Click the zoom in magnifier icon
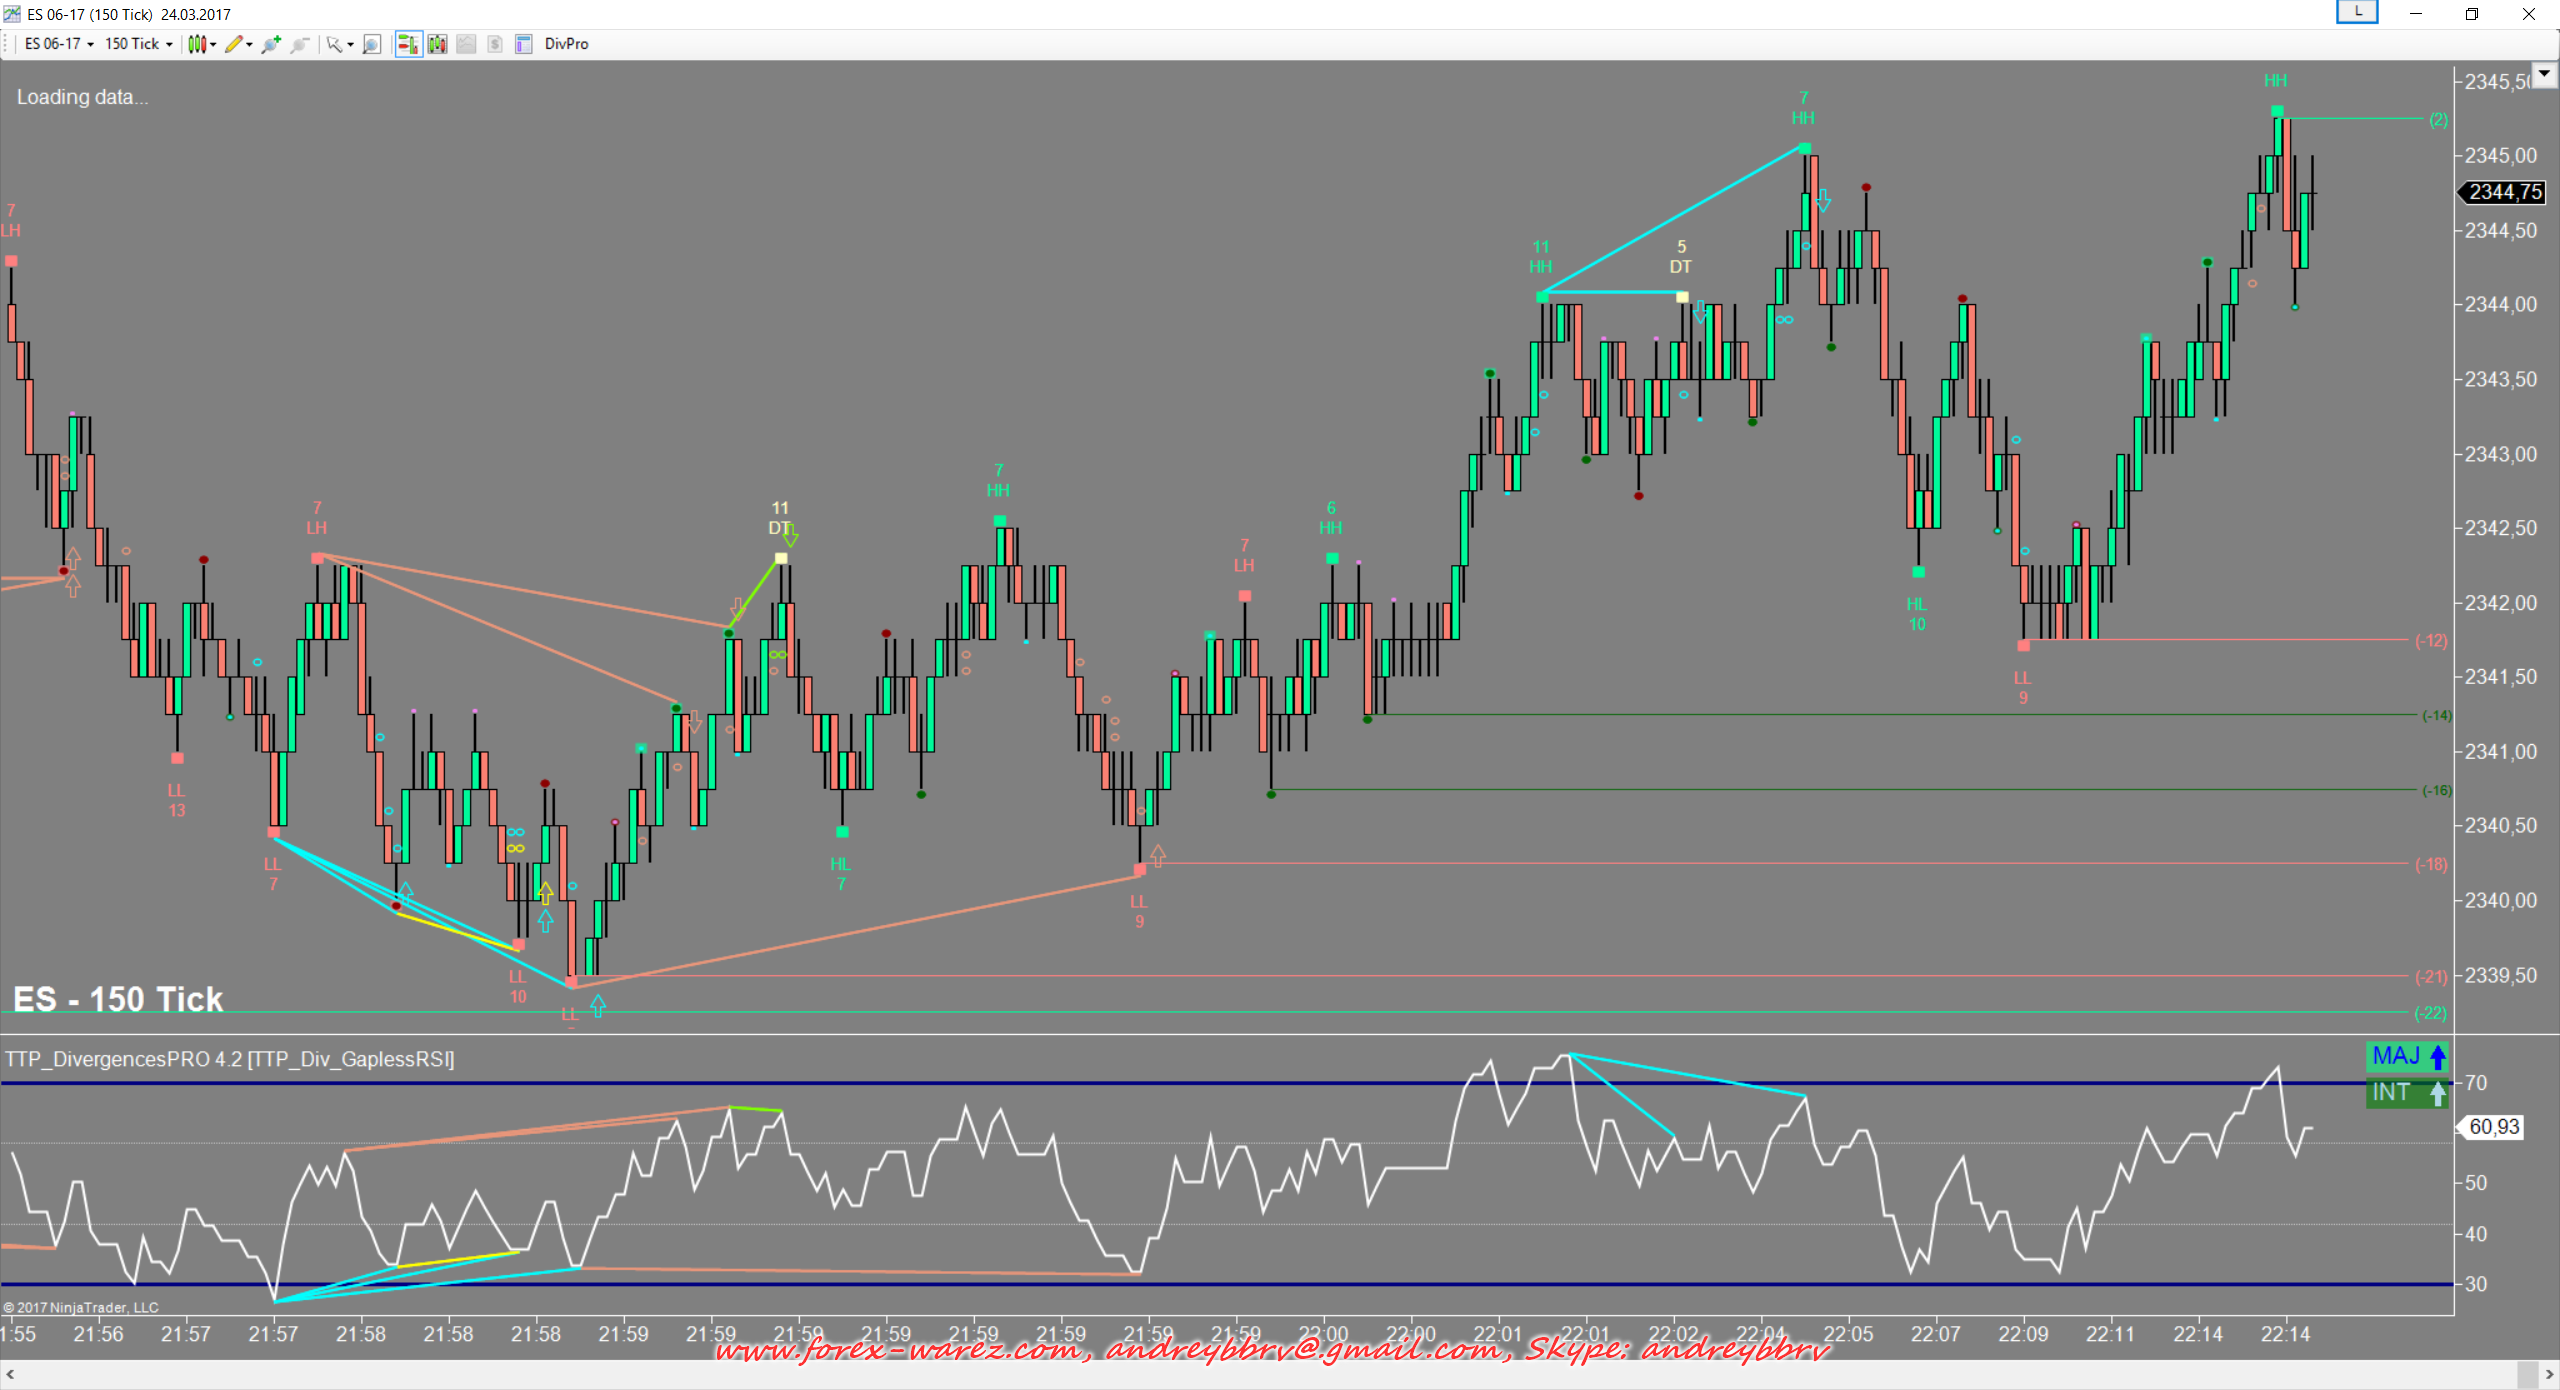Viewport: 2560px width, 1390px height. [x=270, y=44]
